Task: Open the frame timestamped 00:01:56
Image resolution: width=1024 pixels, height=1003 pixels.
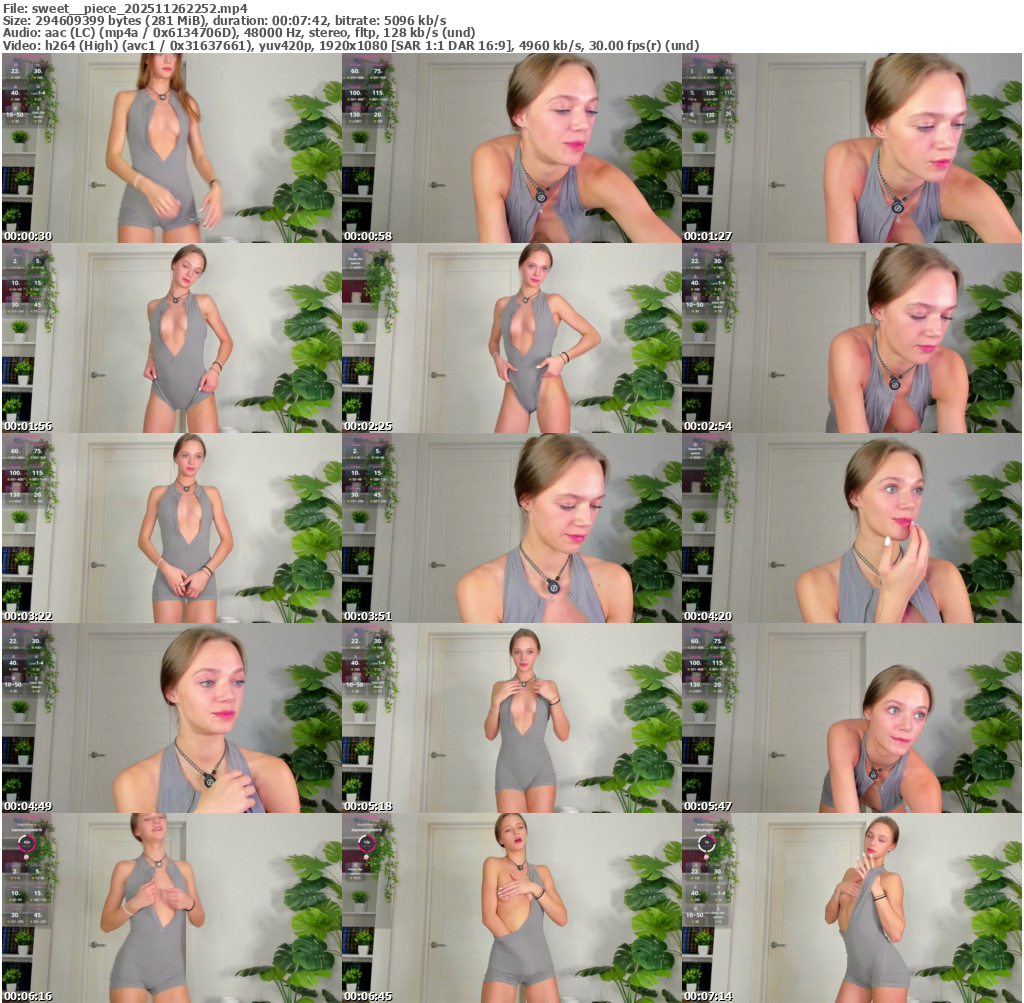Action: coord(171,338)
